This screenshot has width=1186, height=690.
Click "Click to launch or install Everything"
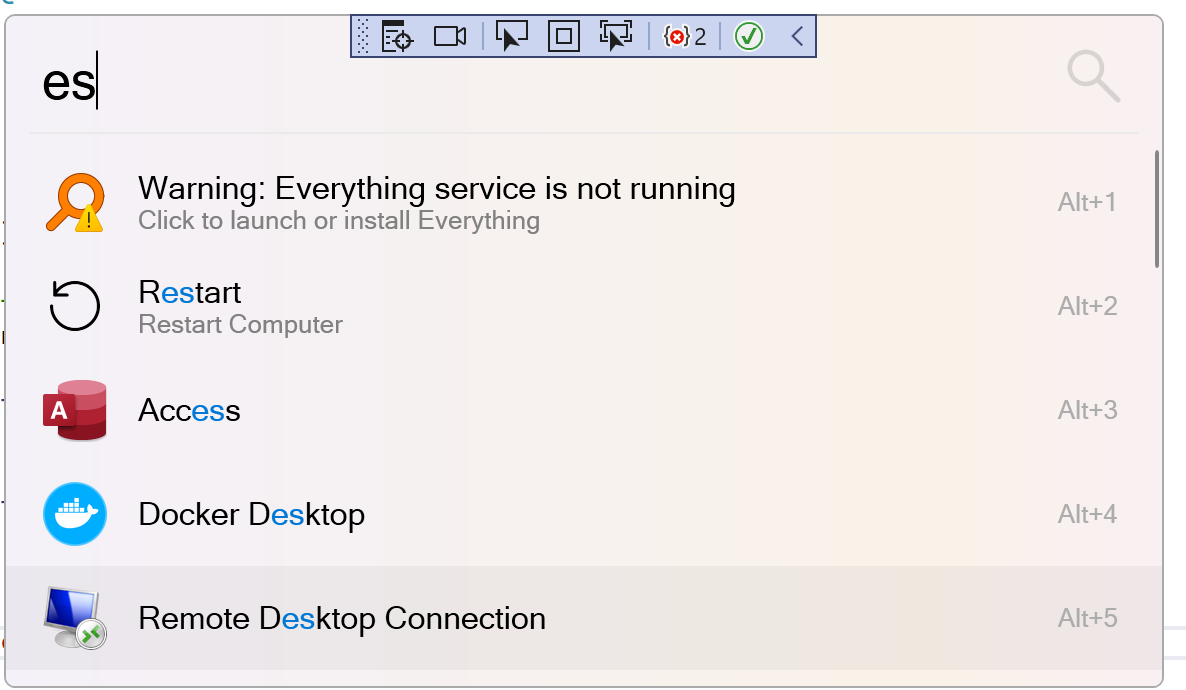pyautogui.click(x=339, y=220)
